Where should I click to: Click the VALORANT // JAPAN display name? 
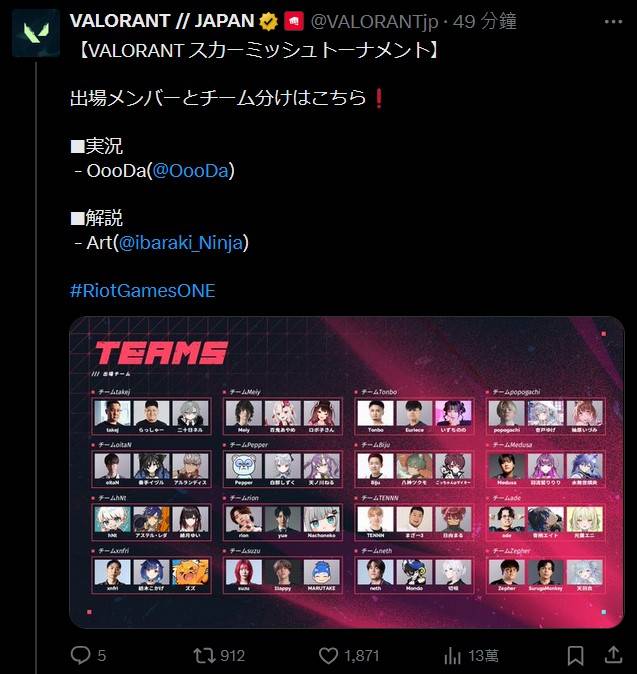pos(162,21)
